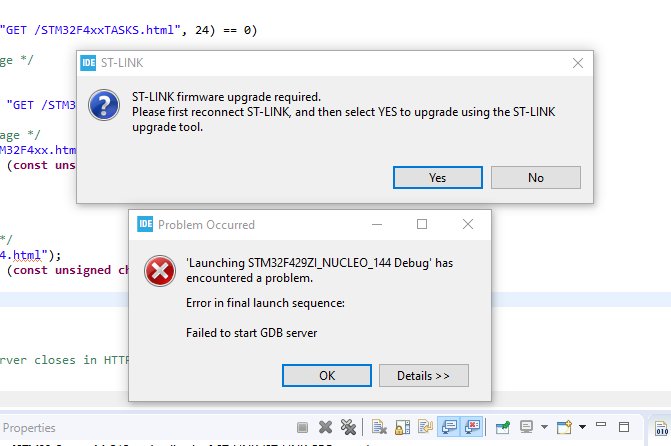
Task: Click Remove All Terminated Launches double-X icon
Action: (348, 427)
